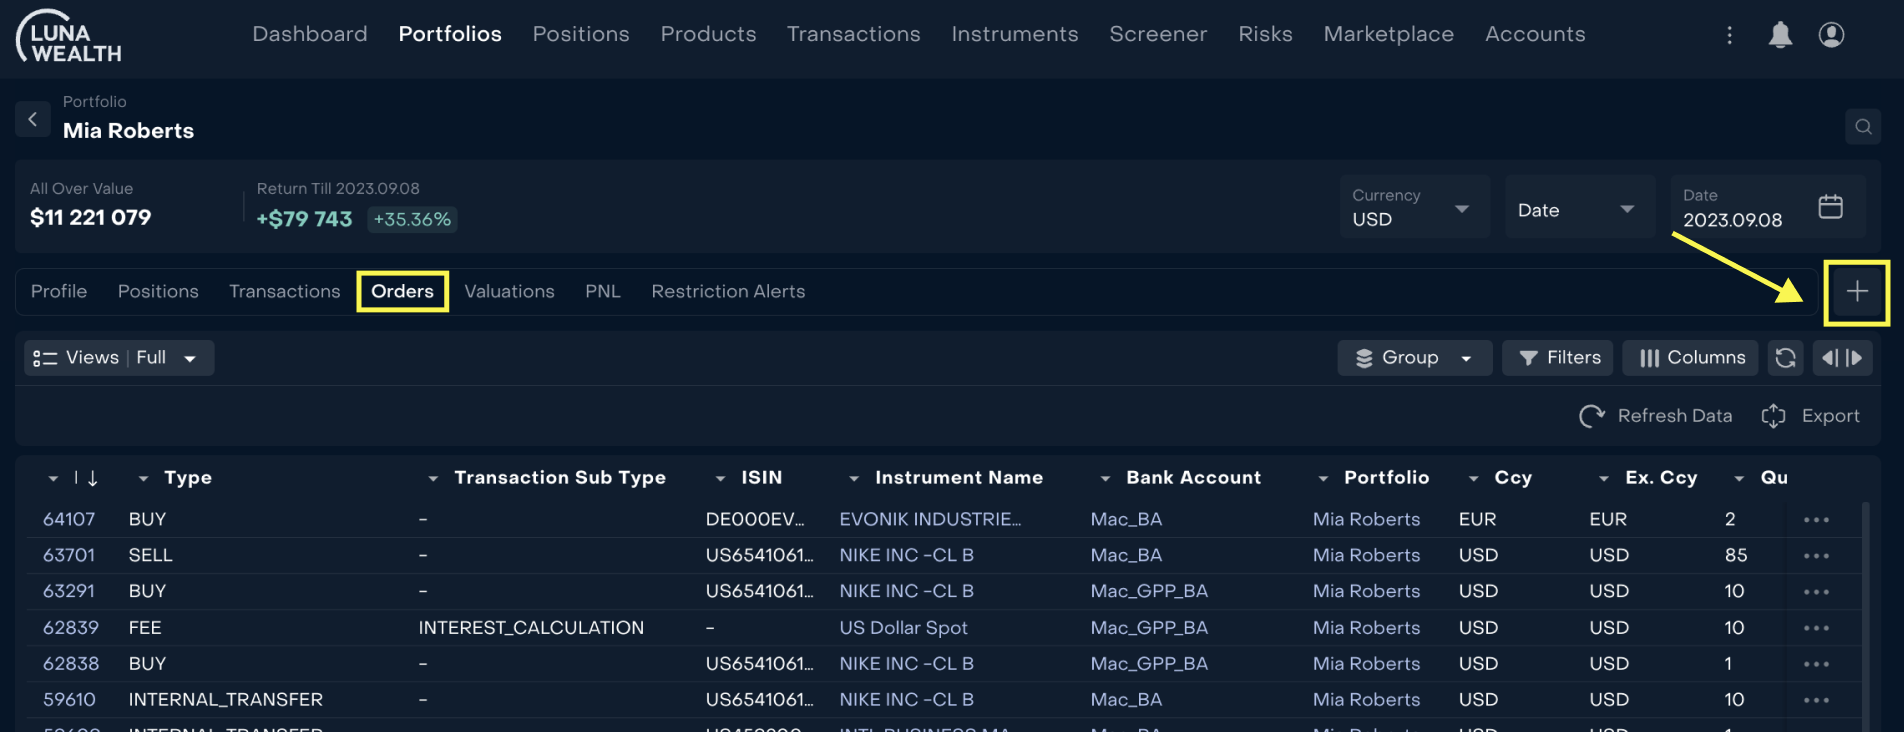Viewport: 1904px width, 732px height.
Task: Open the Positions top navigation item
Action: (x=581, y=34)
